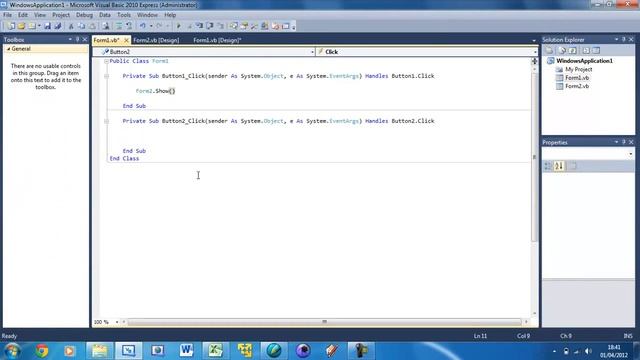Image resolution: width=640 pixels, height=360 pixels.
Task: Open the Edit menu
Action: (23, 15)
